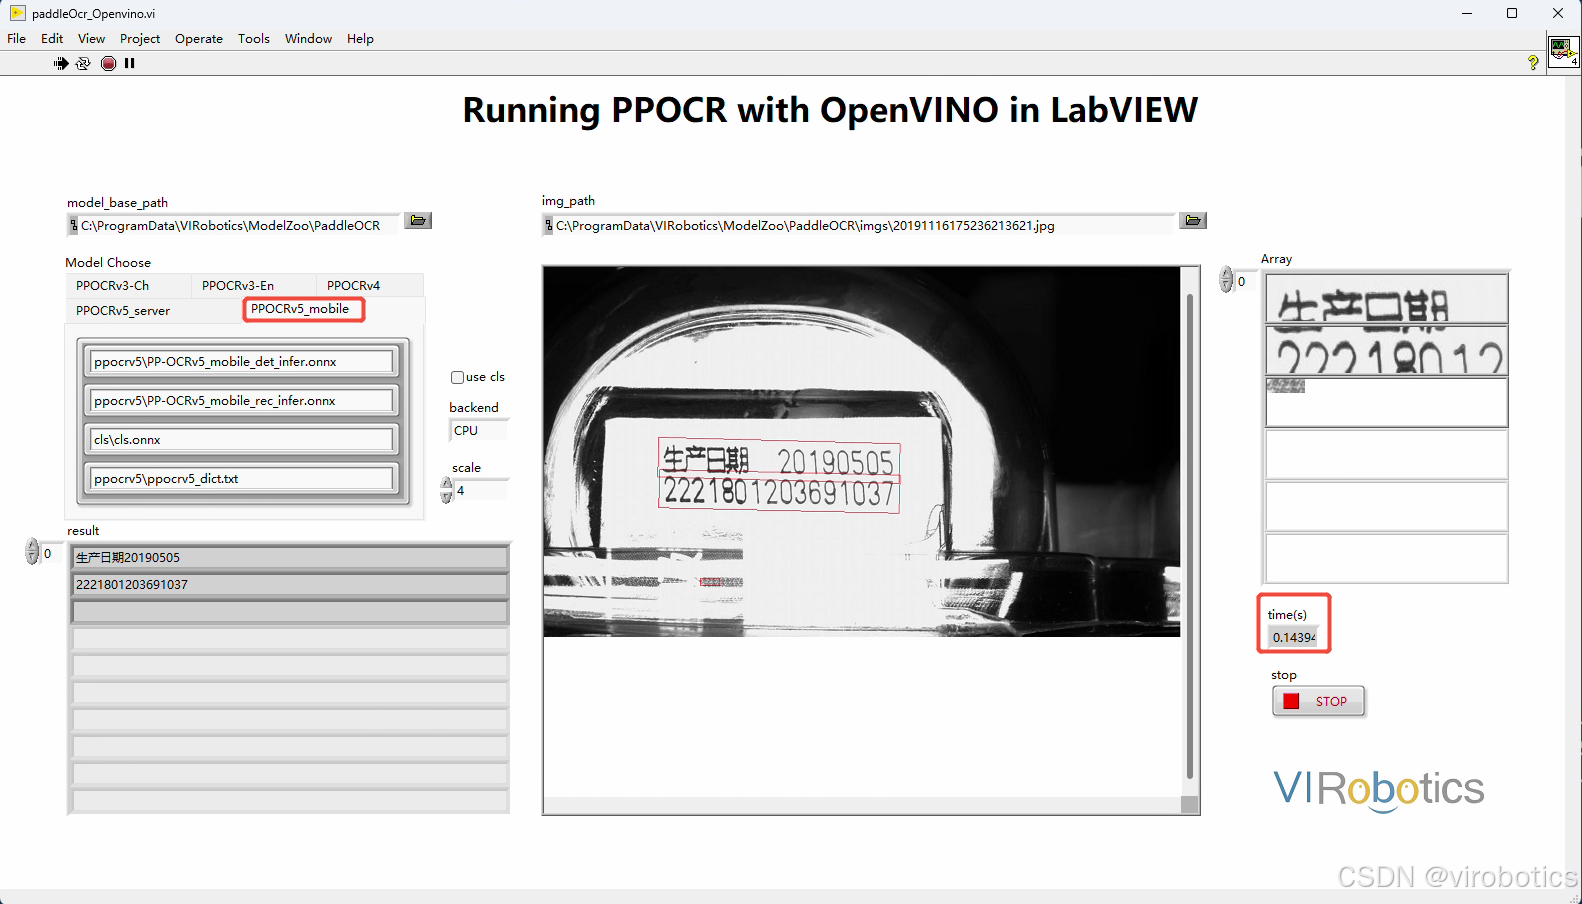Click the VIRobotics logo
The image size is (1582, 904).
coord(1378,789)
